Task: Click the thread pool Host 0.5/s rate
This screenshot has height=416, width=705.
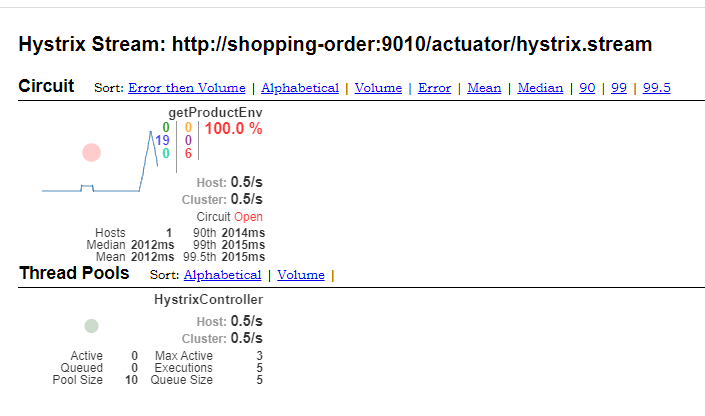Action: click(x=246, y=321)
